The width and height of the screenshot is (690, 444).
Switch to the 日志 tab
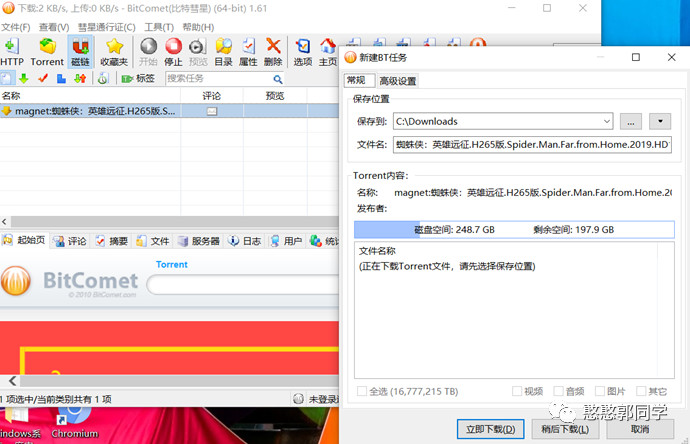245,241
